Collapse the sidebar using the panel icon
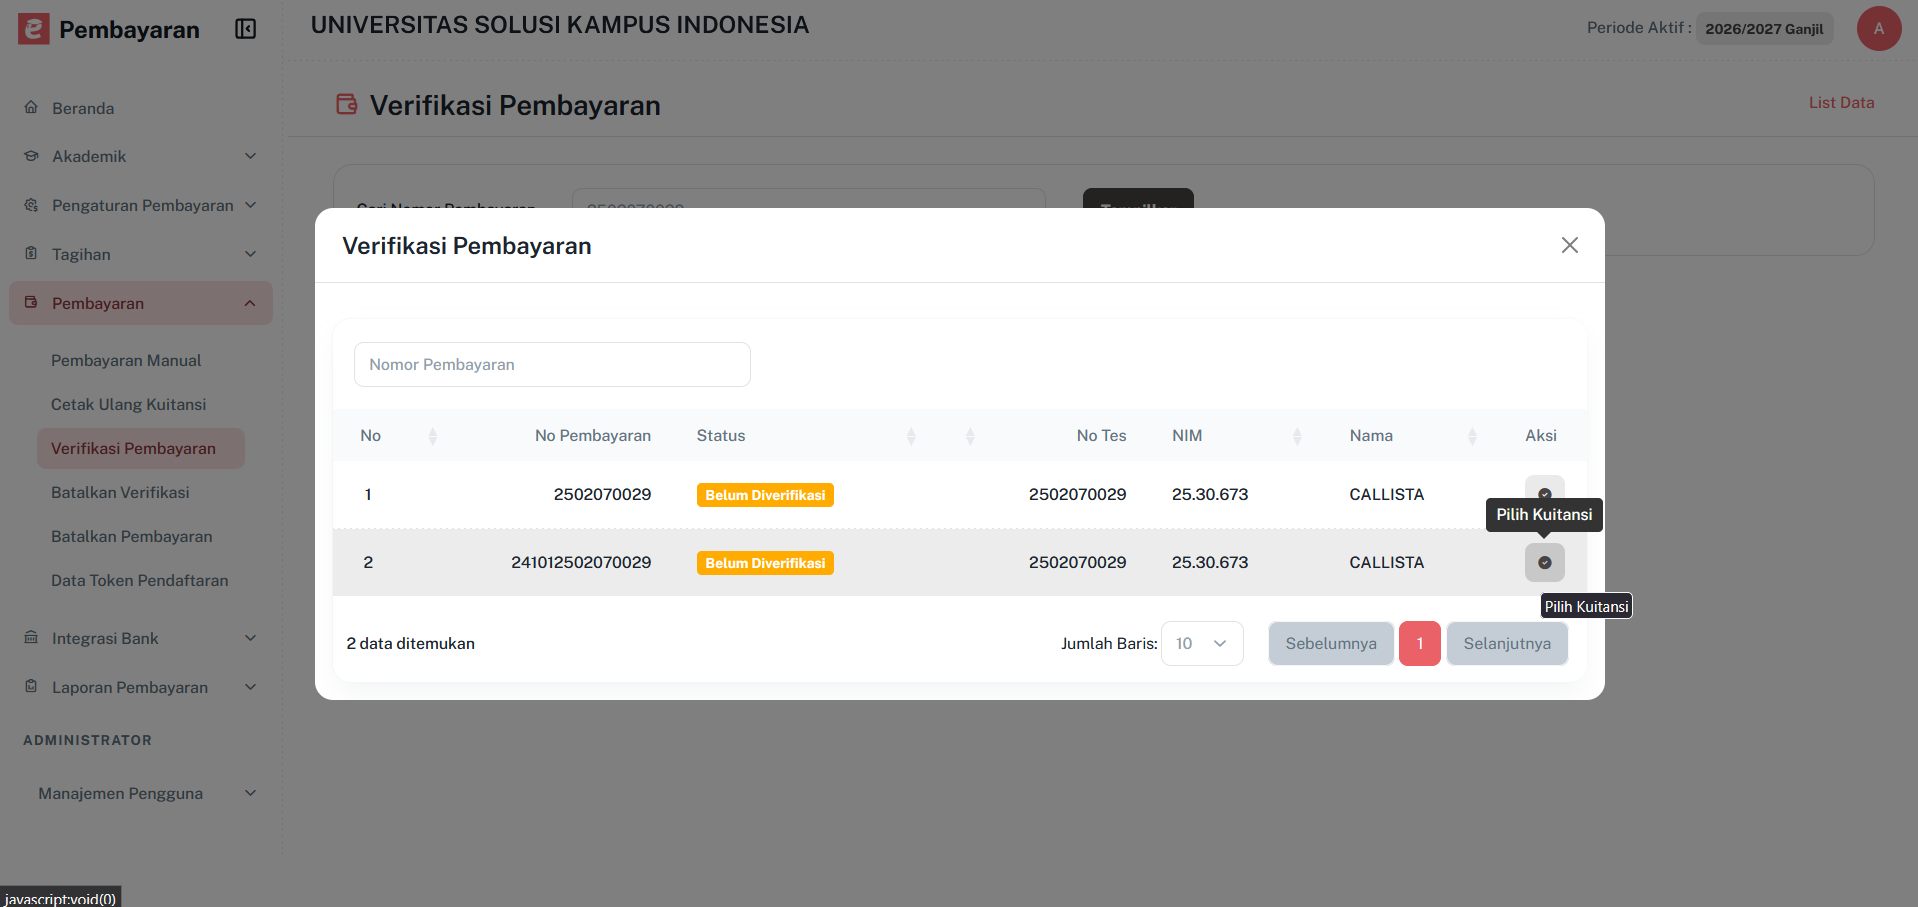Screen dimensions: 1918x907 tap(246, 29)
